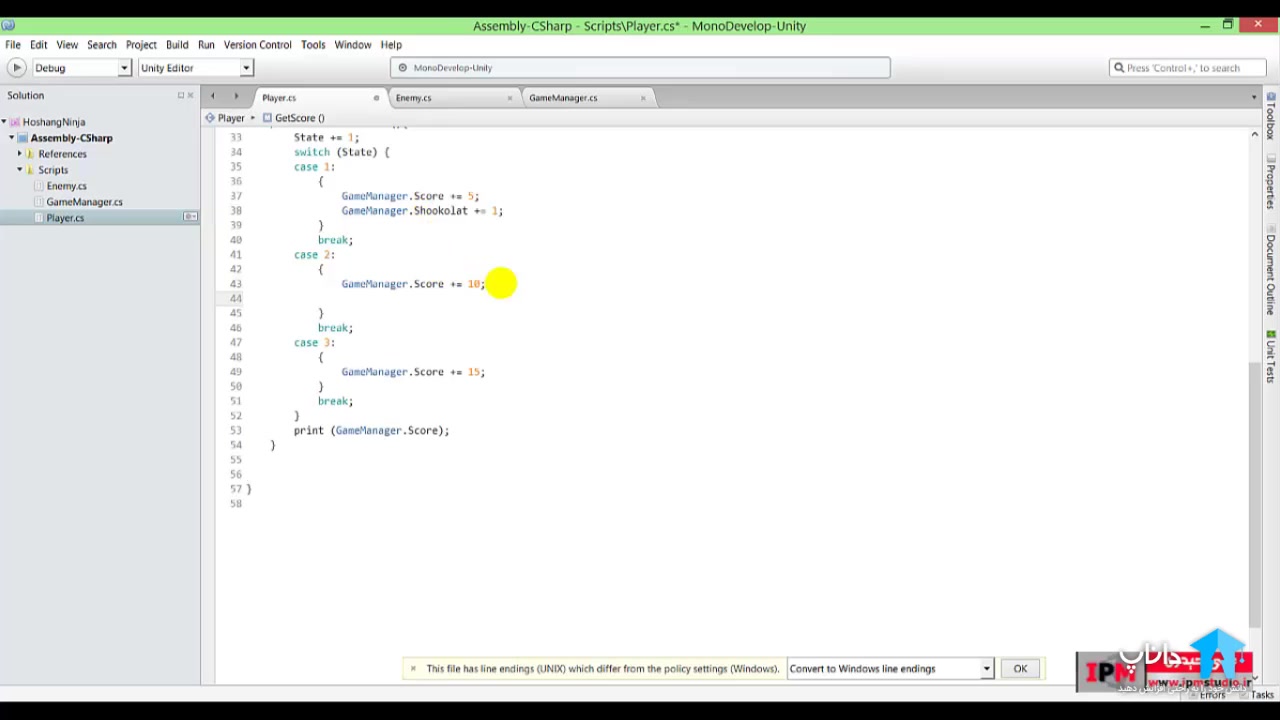Select the Scripts folder in tree
Image resolution: width=1280 pixels, height=720 pixels.
(x=53, y=170)
